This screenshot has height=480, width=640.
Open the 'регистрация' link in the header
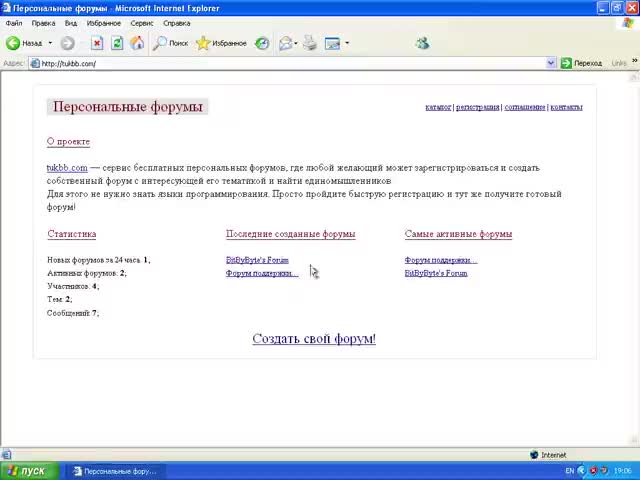477,107
